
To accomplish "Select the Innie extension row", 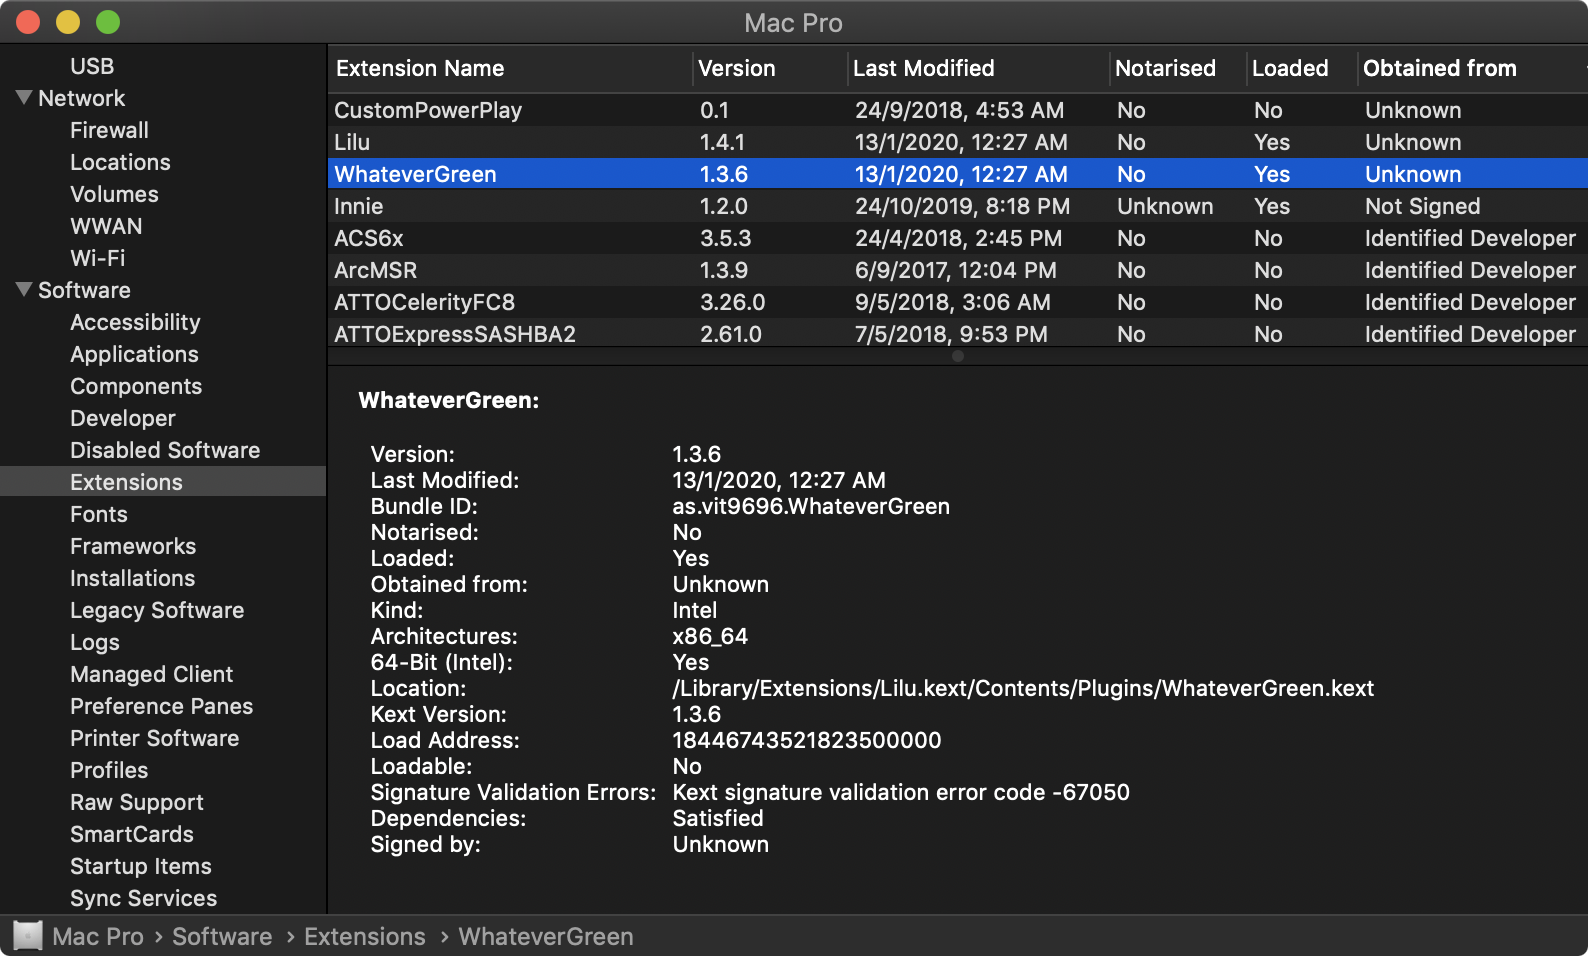I will tap(958, 206).
